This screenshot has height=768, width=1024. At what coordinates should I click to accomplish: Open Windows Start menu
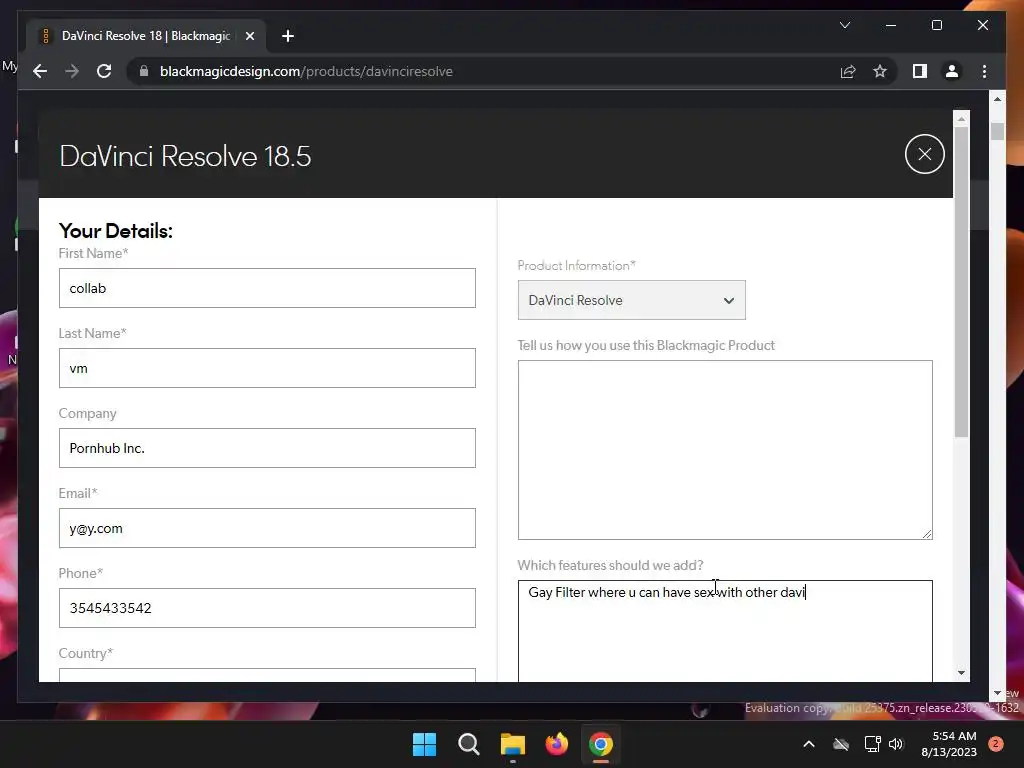pyautogui.click(x=424, y=744)
